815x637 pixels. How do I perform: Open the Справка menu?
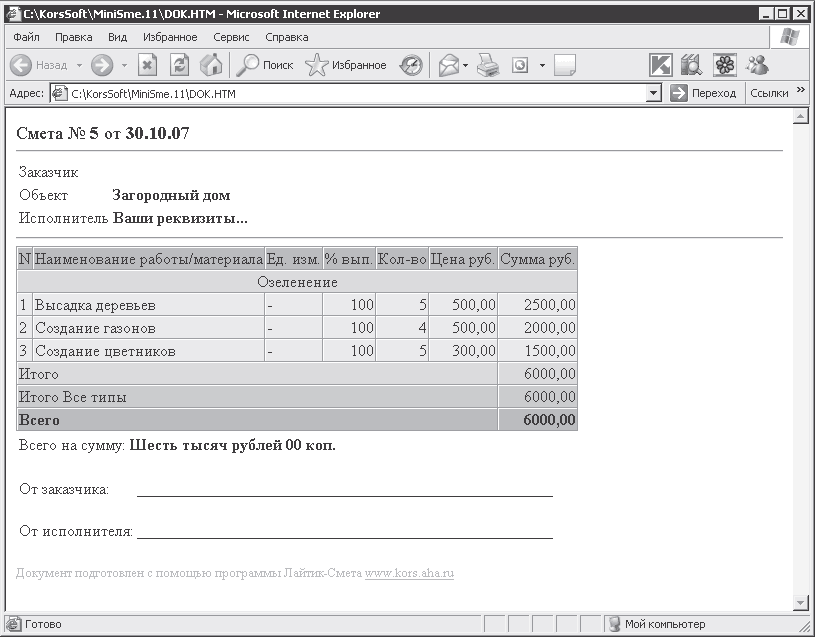coord(287,37)
